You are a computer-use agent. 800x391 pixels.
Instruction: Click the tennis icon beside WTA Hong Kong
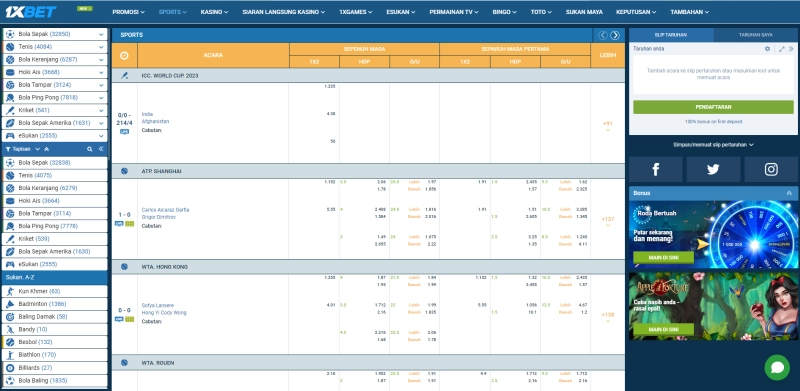point(124,267)
